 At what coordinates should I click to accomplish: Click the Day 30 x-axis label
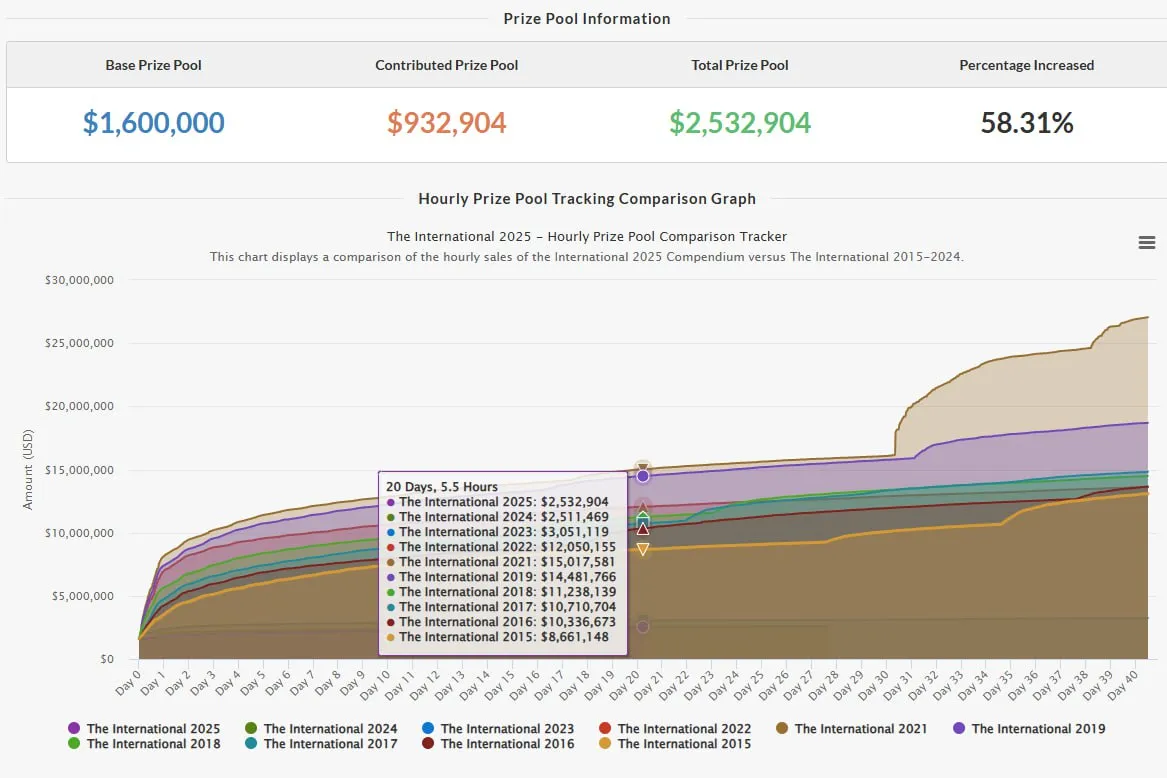tap(874, 685)
